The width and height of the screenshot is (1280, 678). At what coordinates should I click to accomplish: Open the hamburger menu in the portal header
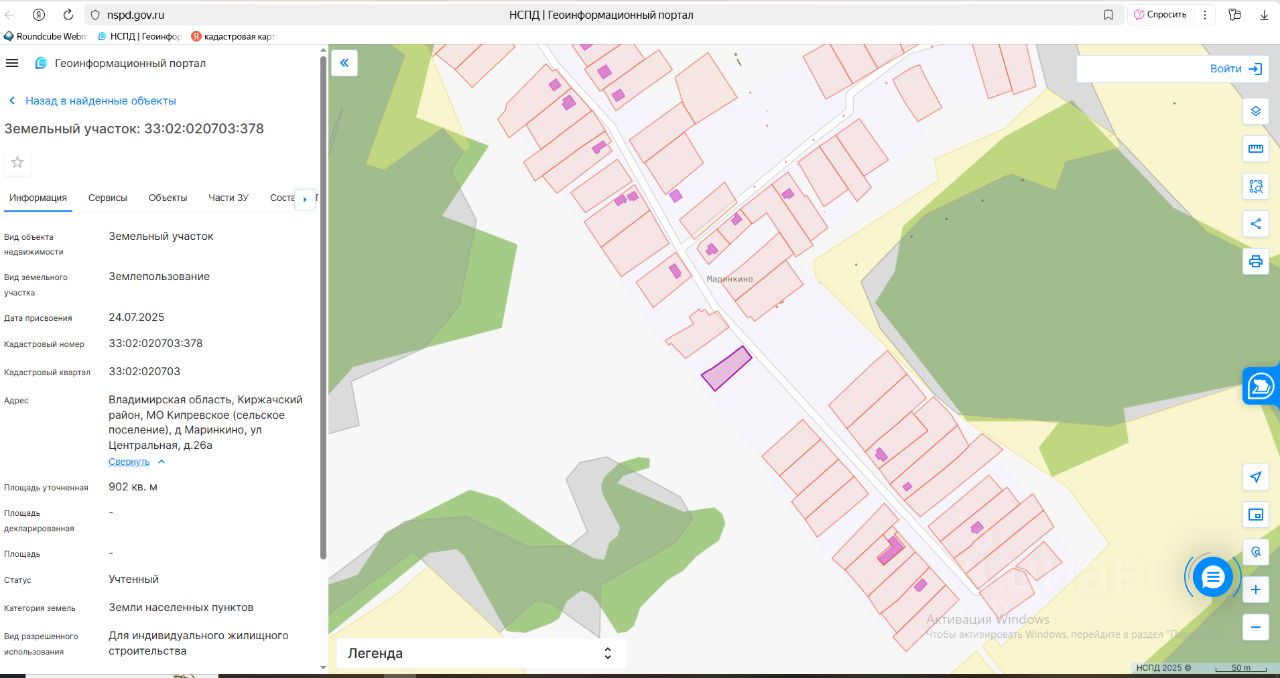[x=12, y=63]
